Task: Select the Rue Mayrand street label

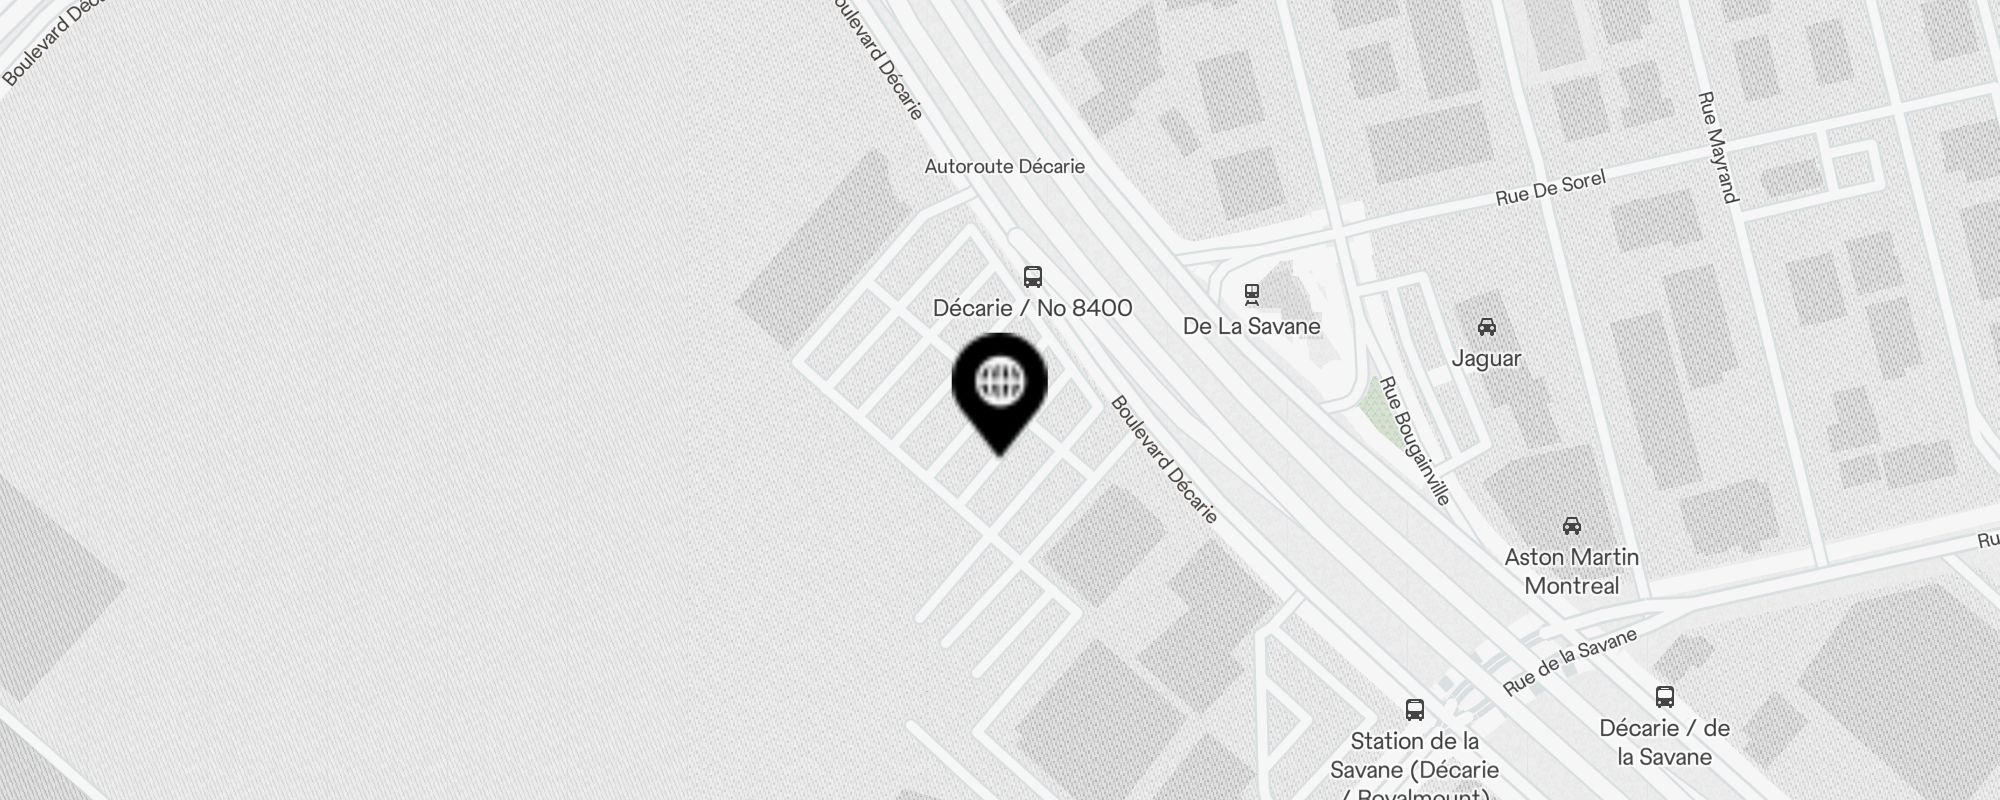Action: pyautogui.click(x=1718, y=147)
